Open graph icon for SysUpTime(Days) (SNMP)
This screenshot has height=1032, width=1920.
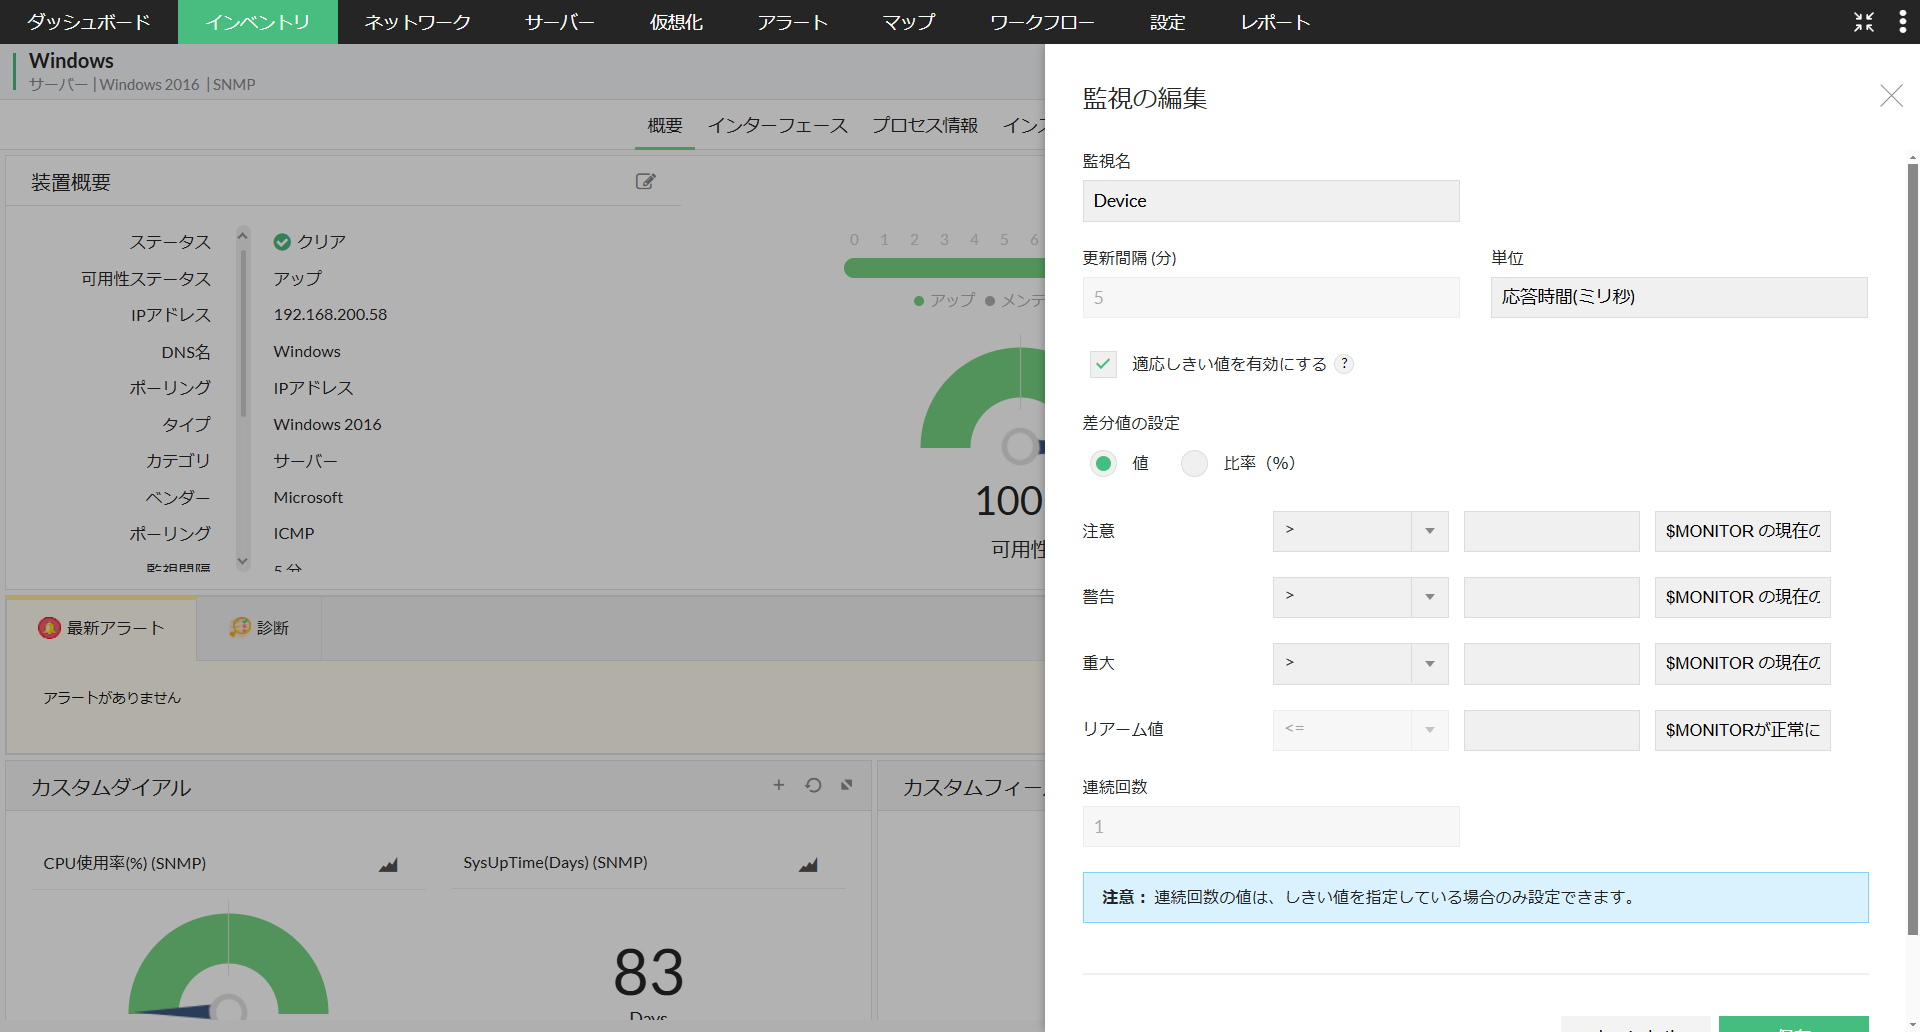coord(808,865)
